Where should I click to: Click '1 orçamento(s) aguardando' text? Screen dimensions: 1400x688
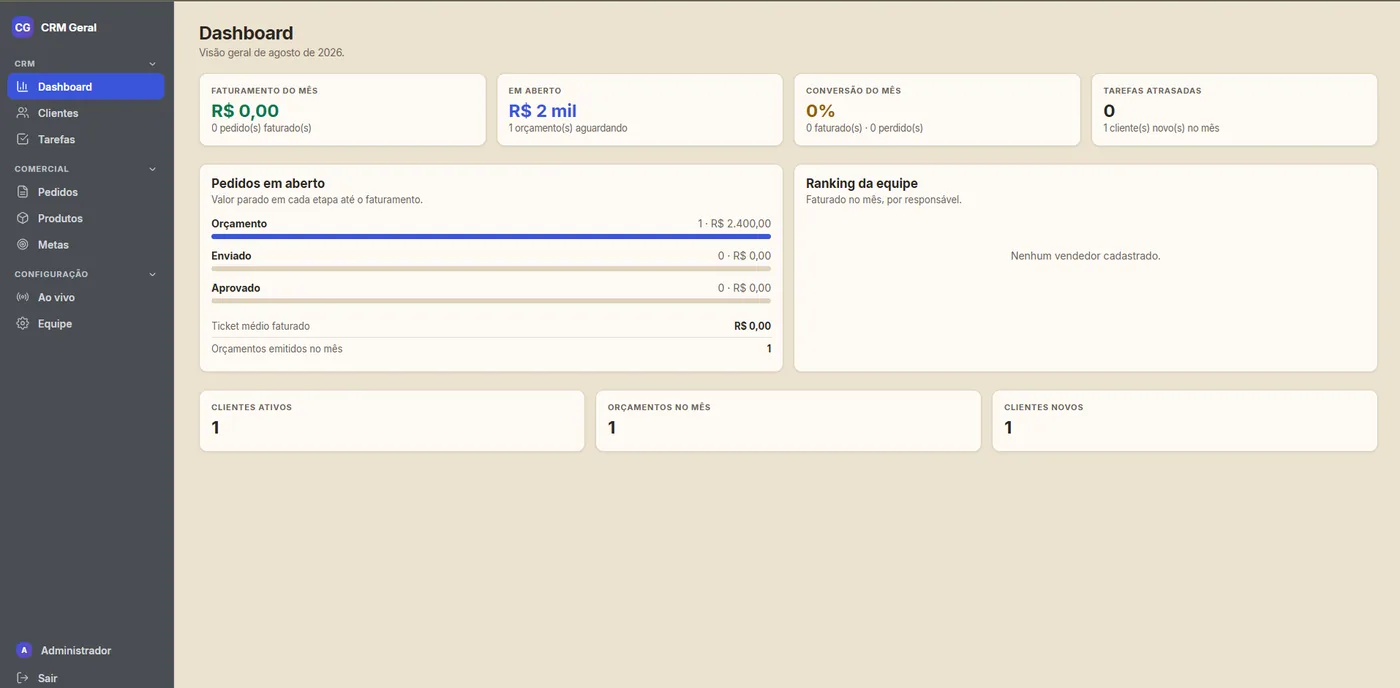[568, 128]
